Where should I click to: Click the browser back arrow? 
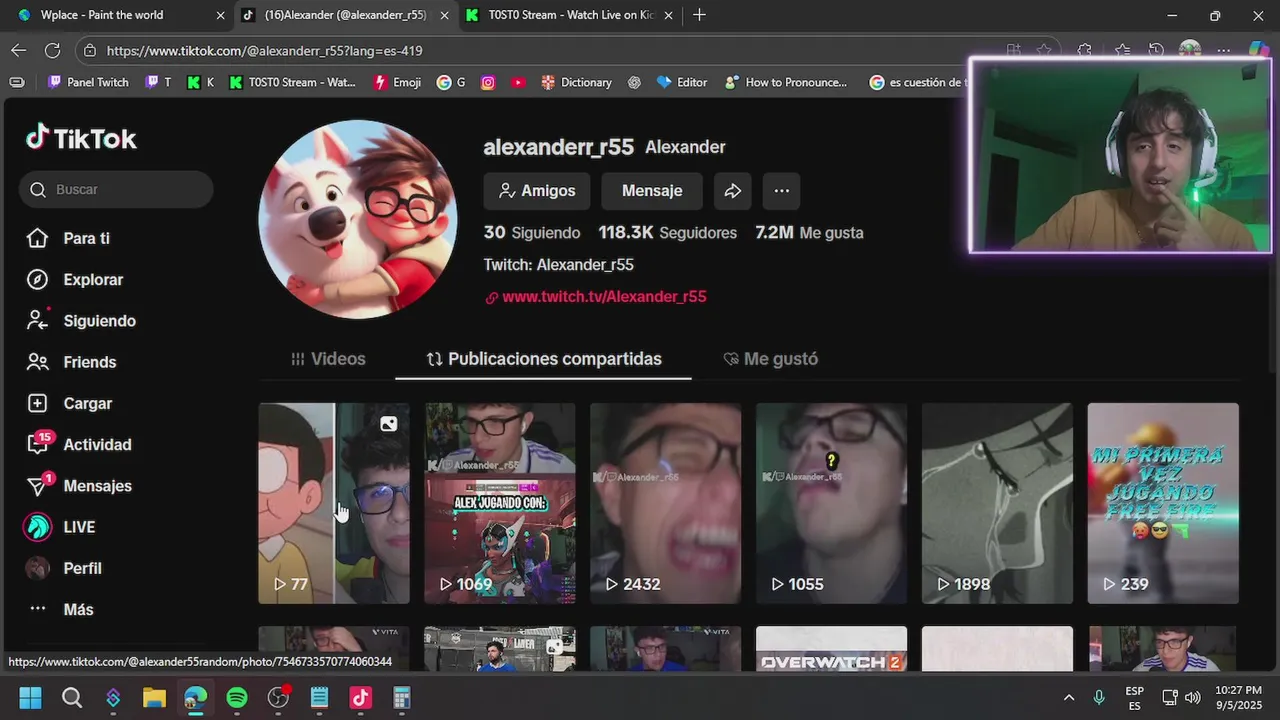click(x=19, y=50)
